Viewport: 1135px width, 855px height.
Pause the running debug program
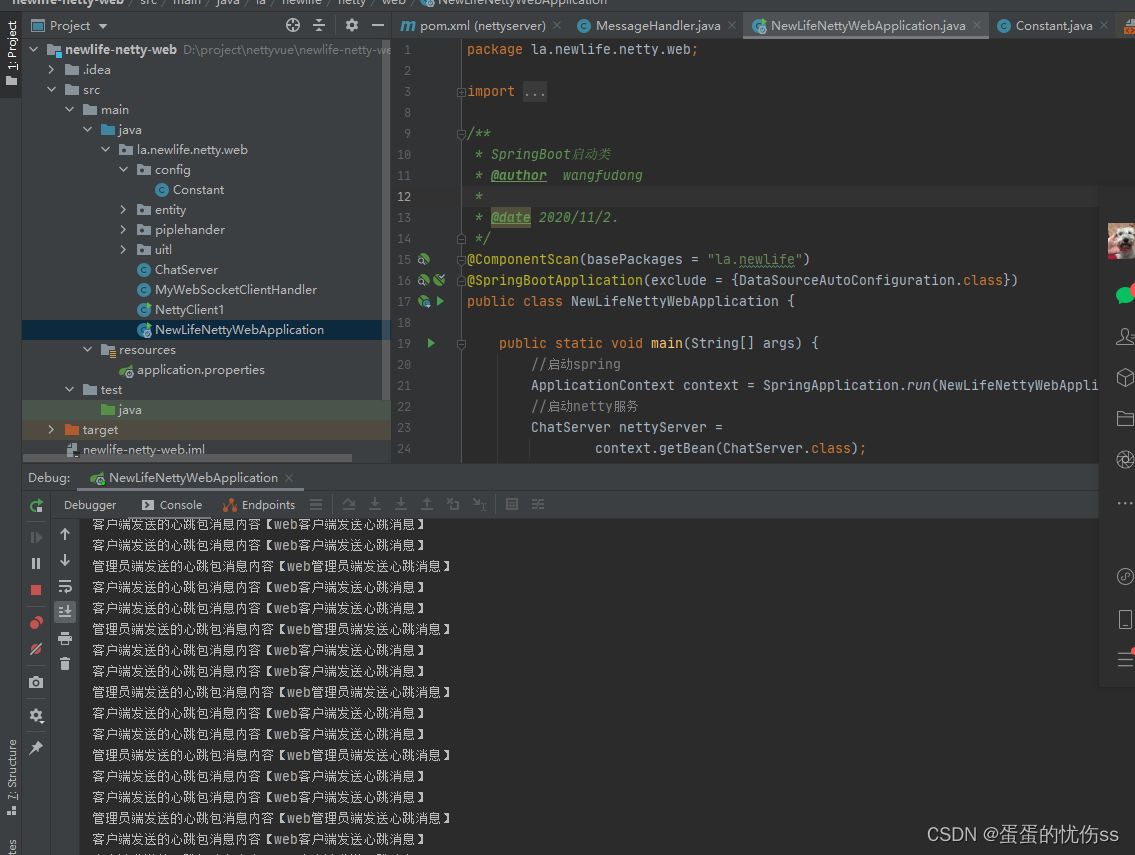[x=36, y=563]
